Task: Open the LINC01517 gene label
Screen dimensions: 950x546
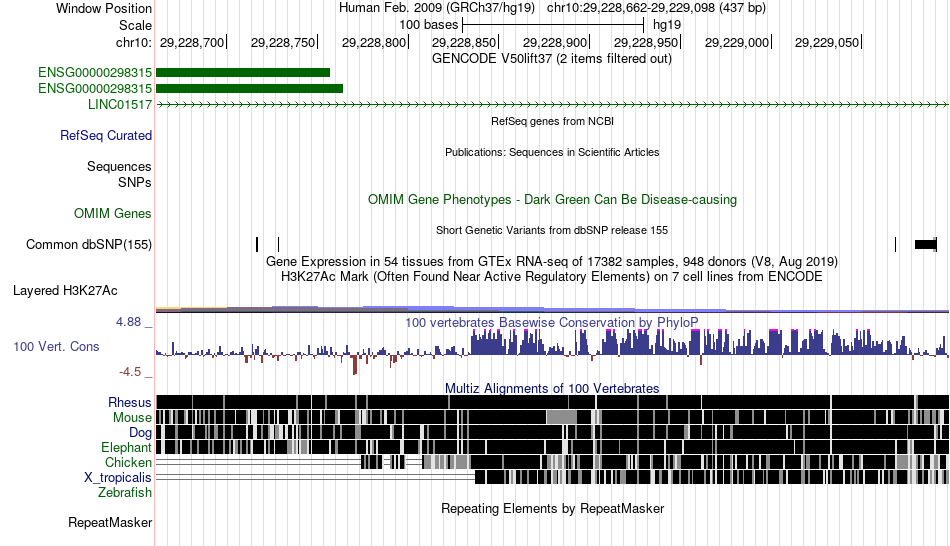Action: [120, 104]
